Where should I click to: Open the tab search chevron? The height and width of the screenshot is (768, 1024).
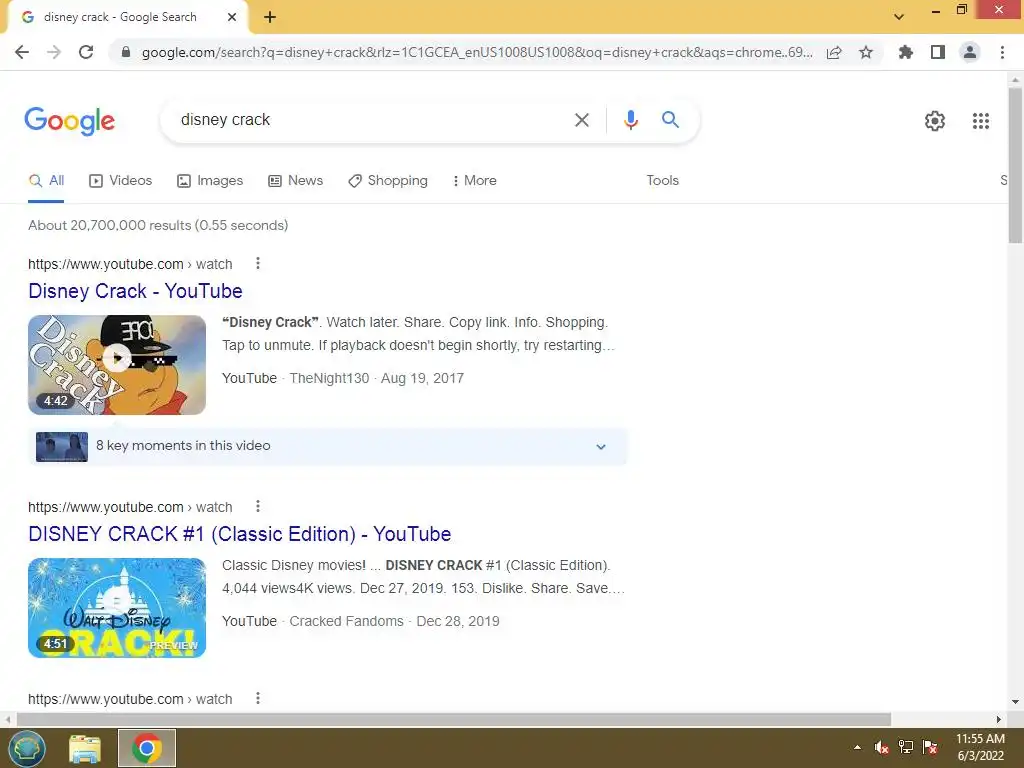[899, 17]
